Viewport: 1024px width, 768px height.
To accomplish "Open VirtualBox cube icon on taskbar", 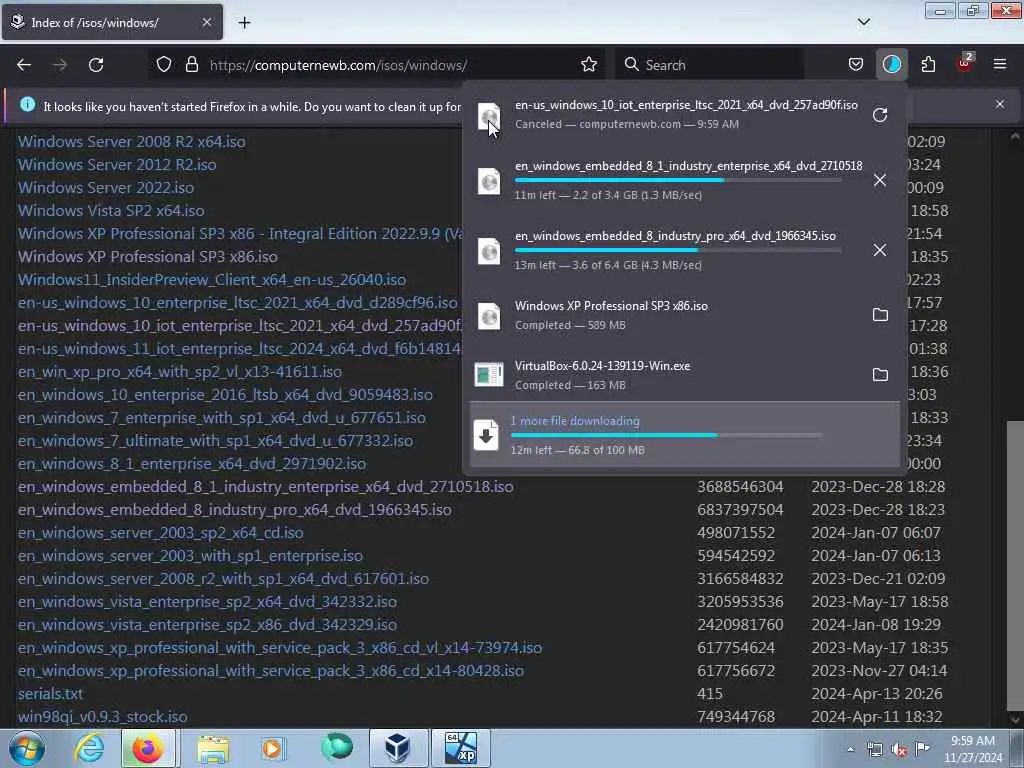I will pos(397,748).
